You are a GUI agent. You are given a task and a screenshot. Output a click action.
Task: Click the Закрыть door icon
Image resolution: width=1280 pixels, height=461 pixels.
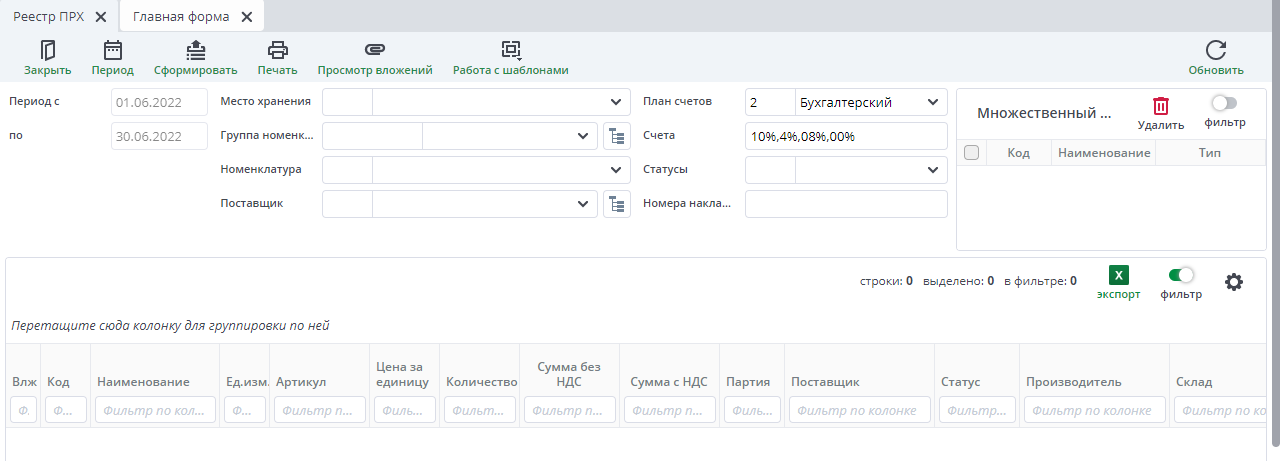pos(47,51)
